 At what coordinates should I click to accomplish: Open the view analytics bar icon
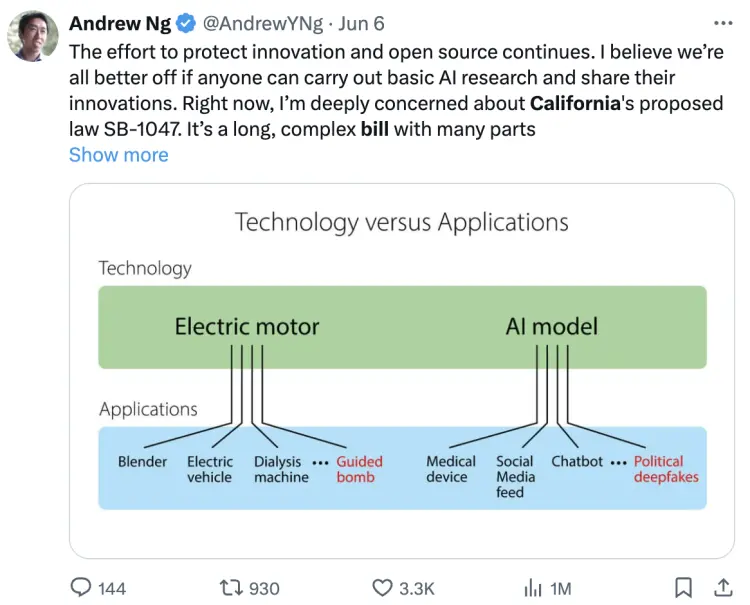click(x=532, y=587)
